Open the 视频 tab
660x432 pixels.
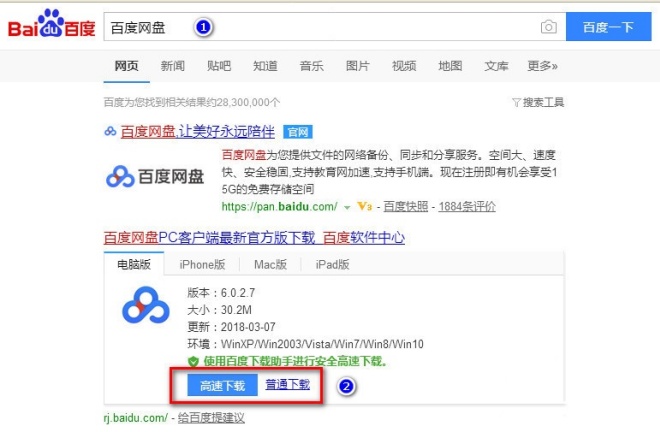click(404, 66)
